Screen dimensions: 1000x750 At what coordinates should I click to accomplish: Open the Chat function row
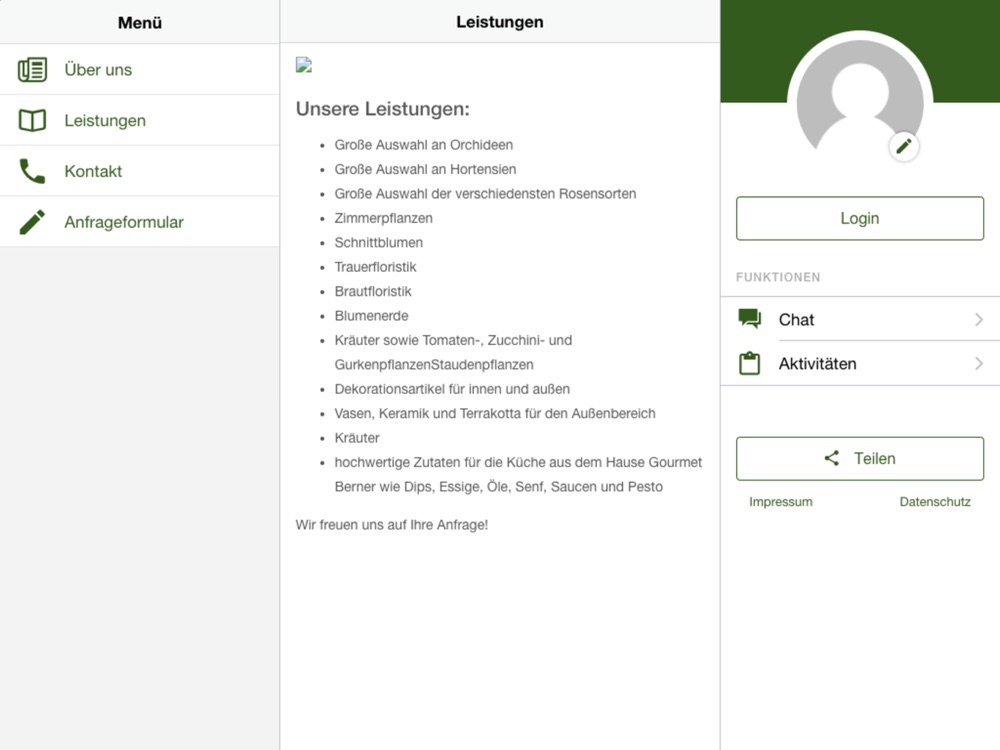point(860,319)
